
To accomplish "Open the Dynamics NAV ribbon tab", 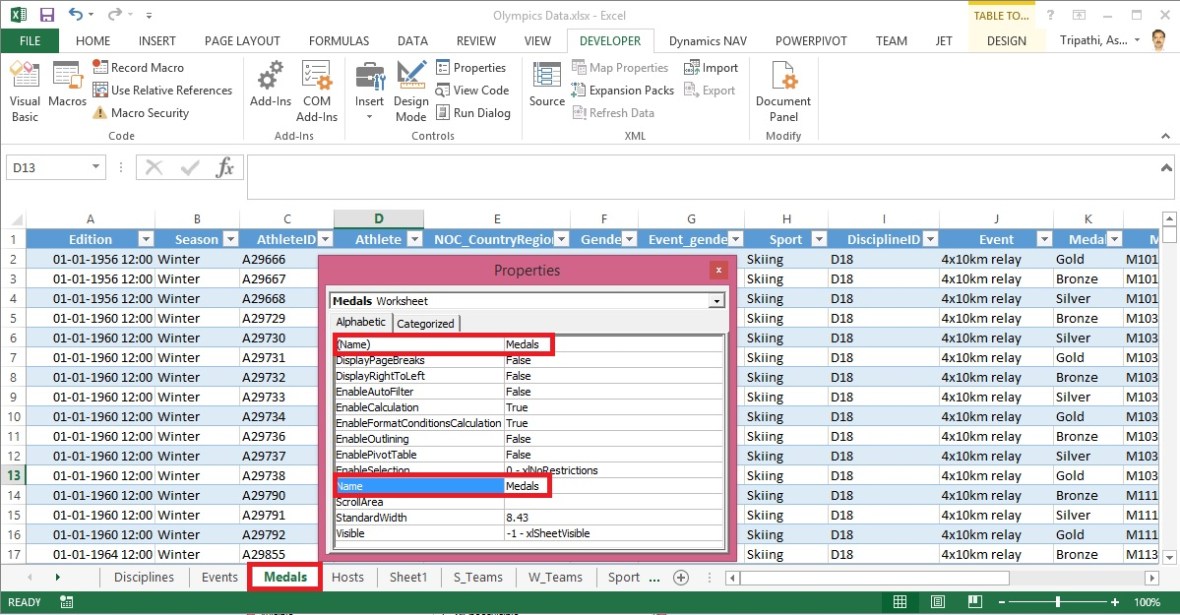I will click(707, 41).
